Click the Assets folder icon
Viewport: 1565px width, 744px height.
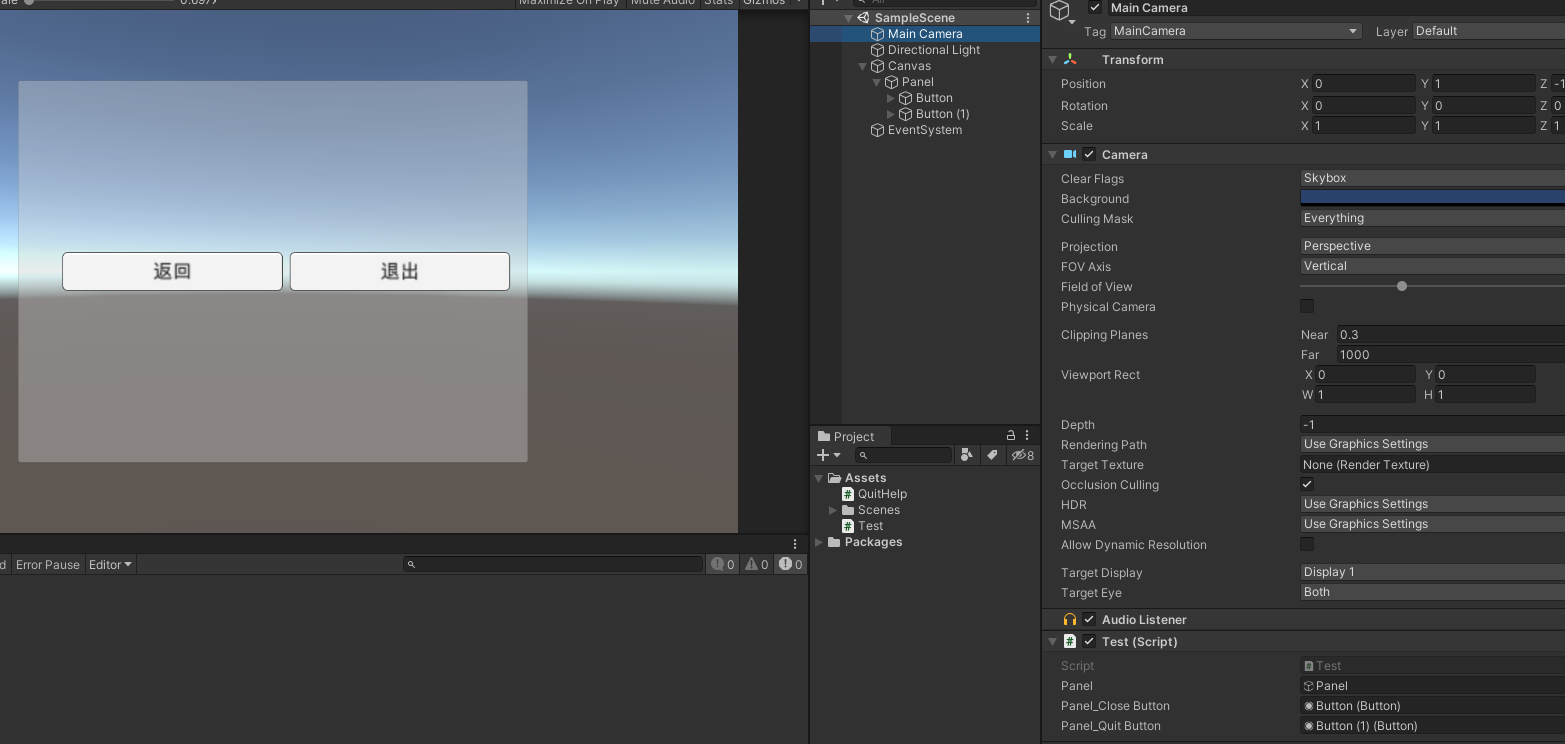click(x=835, y=478)
